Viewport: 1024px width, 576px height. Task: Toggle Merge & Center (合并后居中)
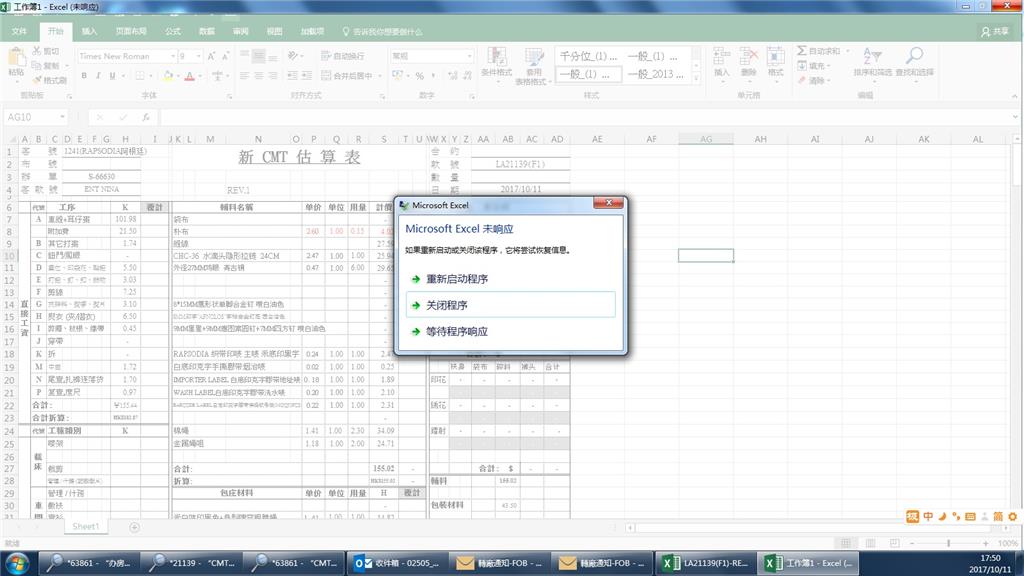point(347,76)
